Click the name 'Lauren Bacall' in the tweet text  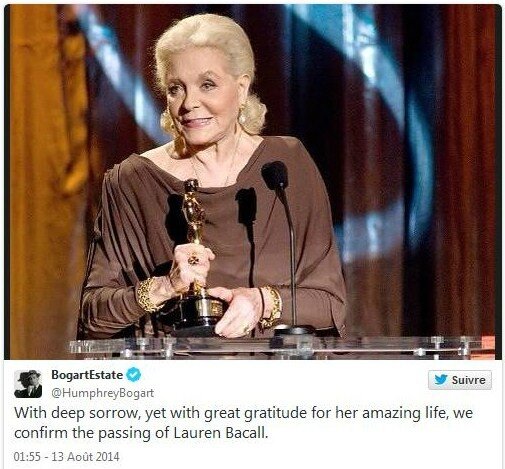[221, 433]
